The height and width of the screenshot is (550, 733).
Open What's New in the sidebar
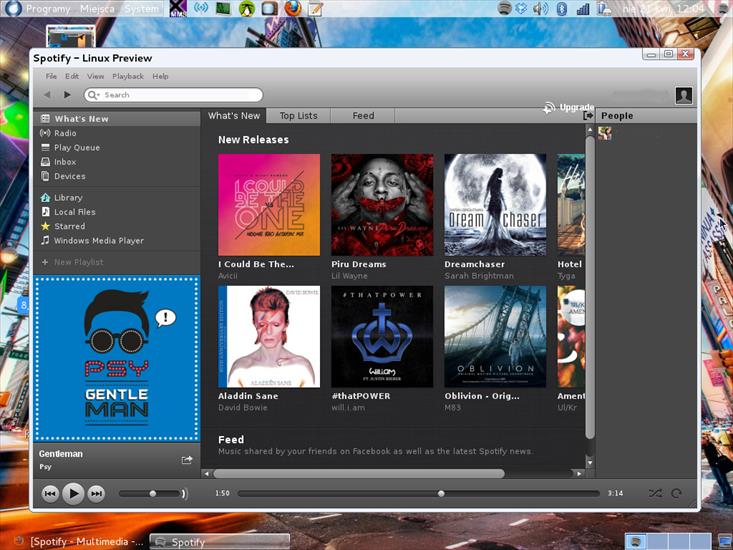click(x=117, y=119)
